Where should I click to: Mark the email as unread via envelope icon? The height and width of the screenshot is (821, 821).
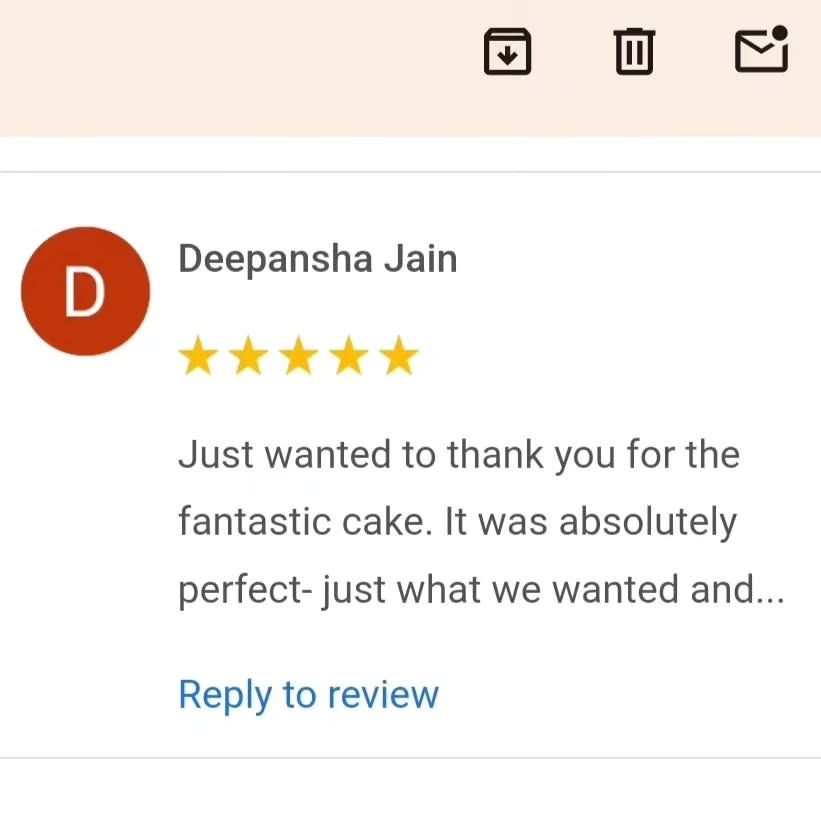pos(762,49)
